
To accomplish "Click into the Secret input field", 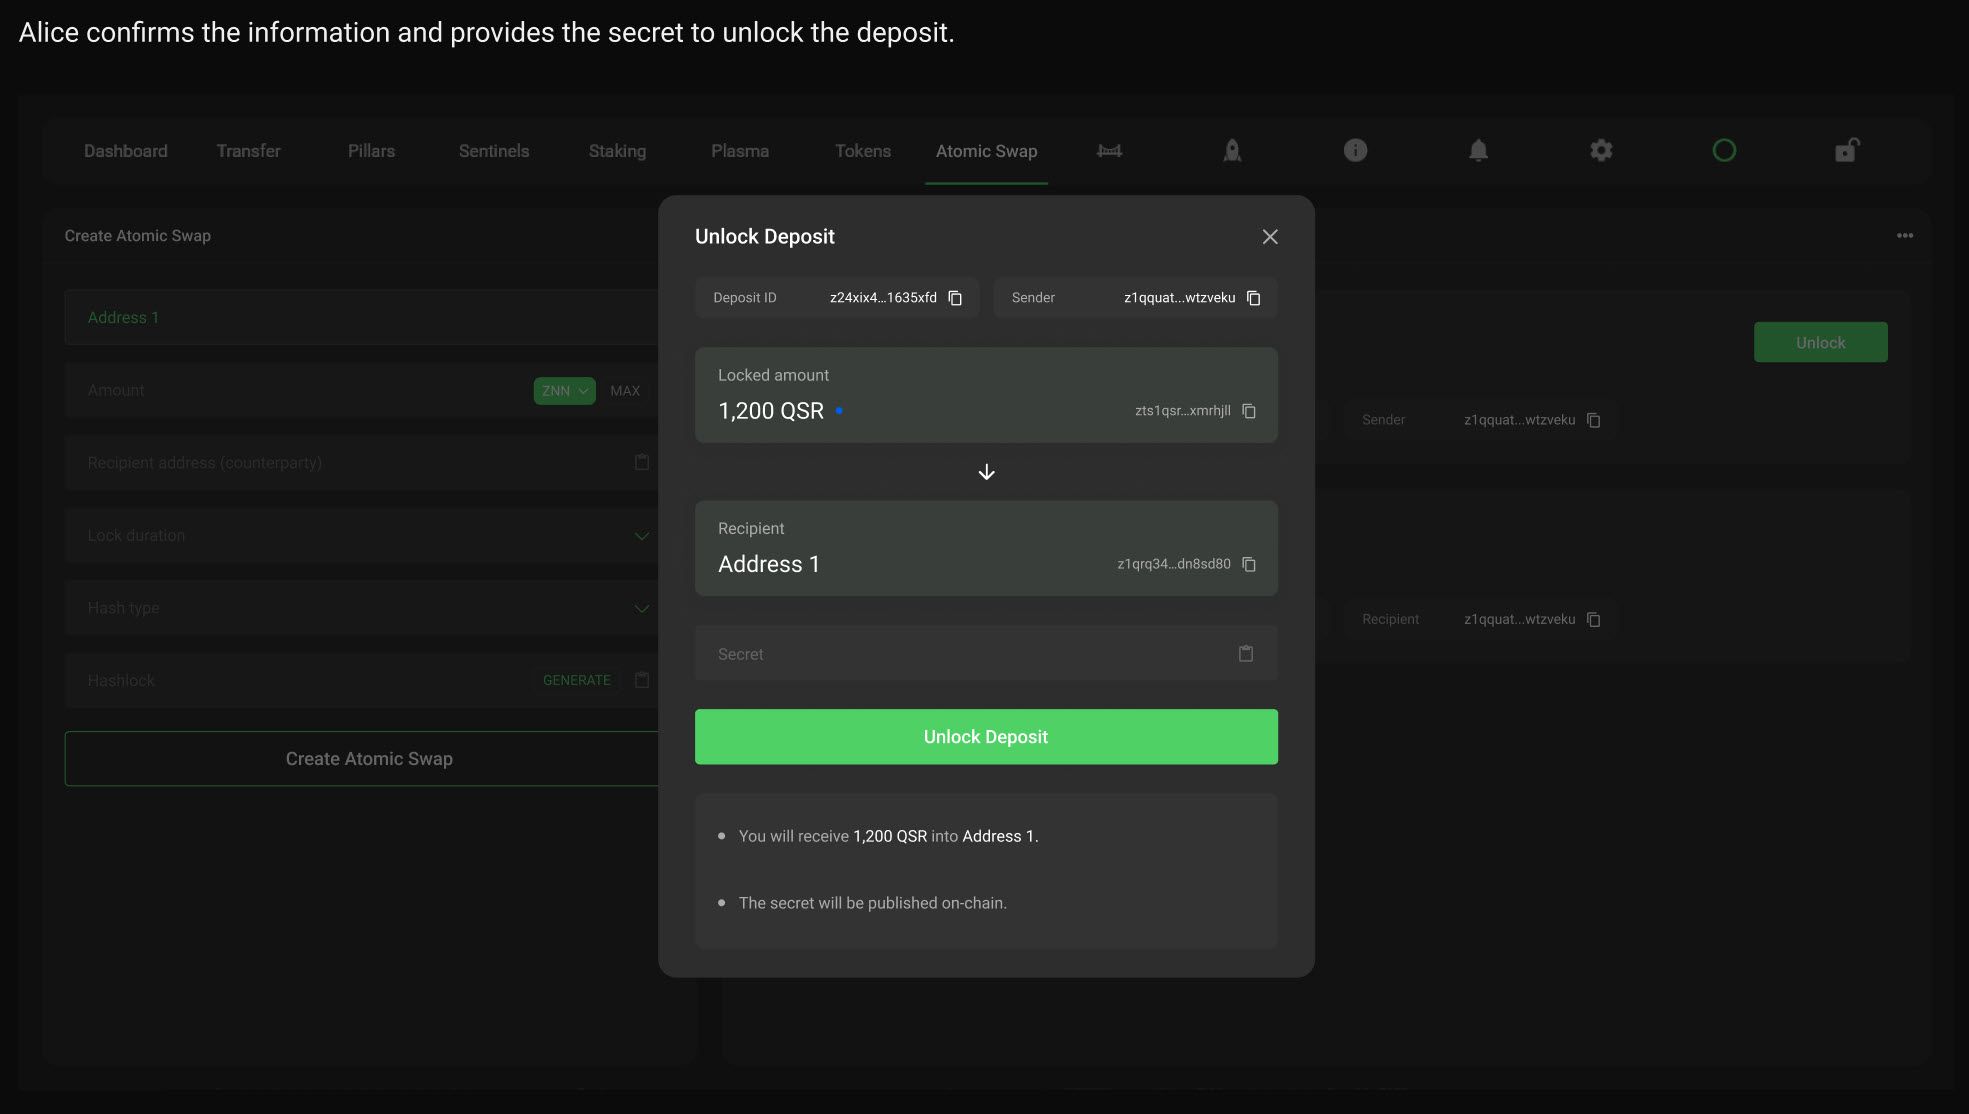I will [960, 654].
